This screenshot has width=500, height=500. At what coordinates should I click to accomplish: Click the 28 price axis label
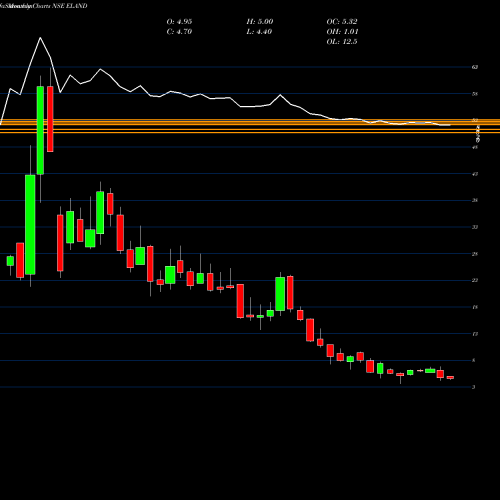(x=475, y=254)
